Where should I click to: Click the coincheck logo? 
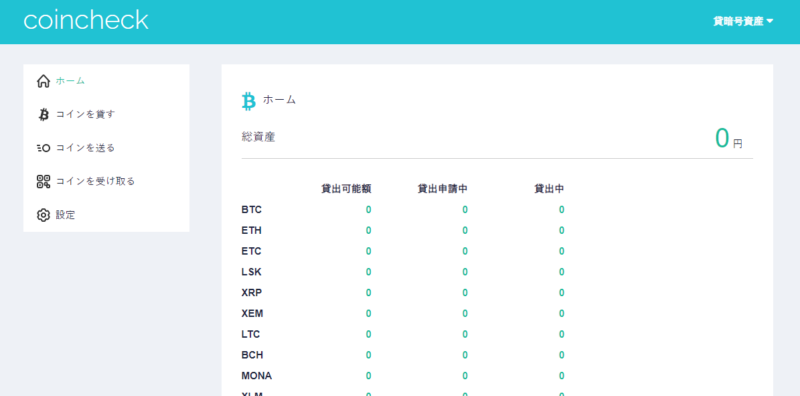point(86,20)
